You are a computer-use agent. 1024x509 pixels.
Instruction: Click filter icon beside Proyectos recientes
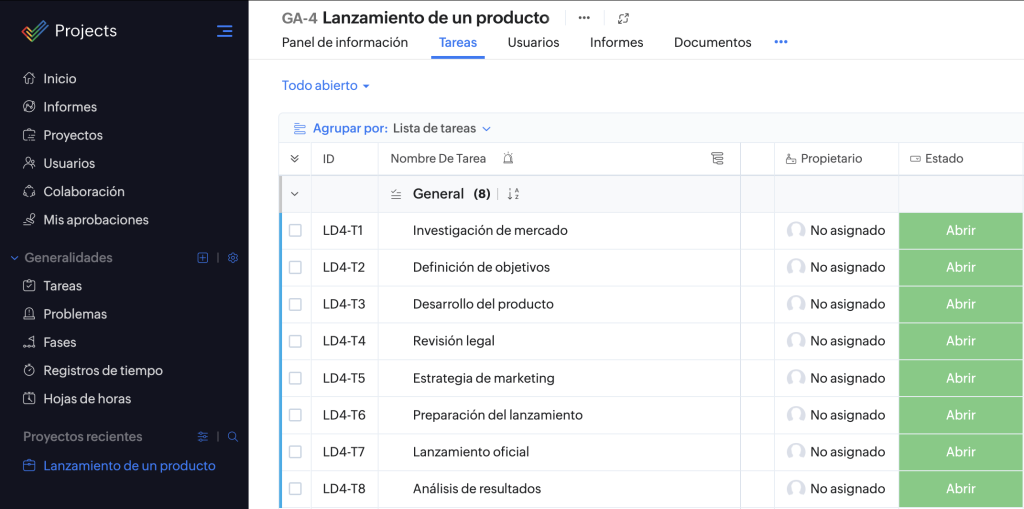(x=202, y=436)
